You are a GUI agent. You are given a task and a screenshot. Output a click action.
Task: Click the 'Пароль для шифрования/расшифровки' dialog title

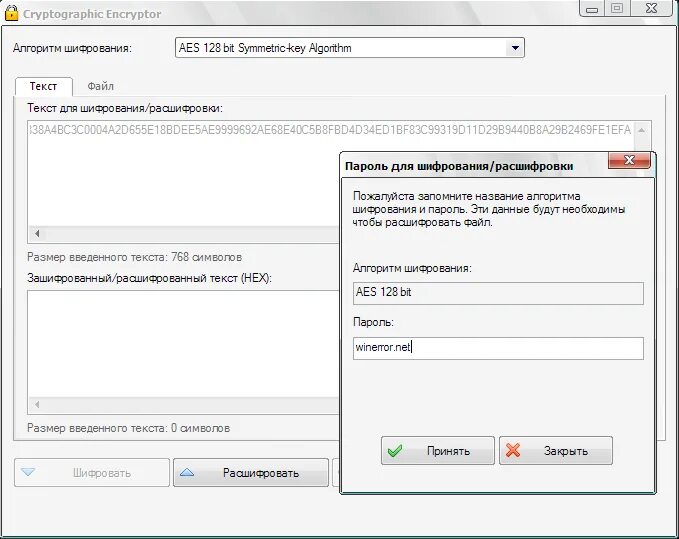[459, 166]
